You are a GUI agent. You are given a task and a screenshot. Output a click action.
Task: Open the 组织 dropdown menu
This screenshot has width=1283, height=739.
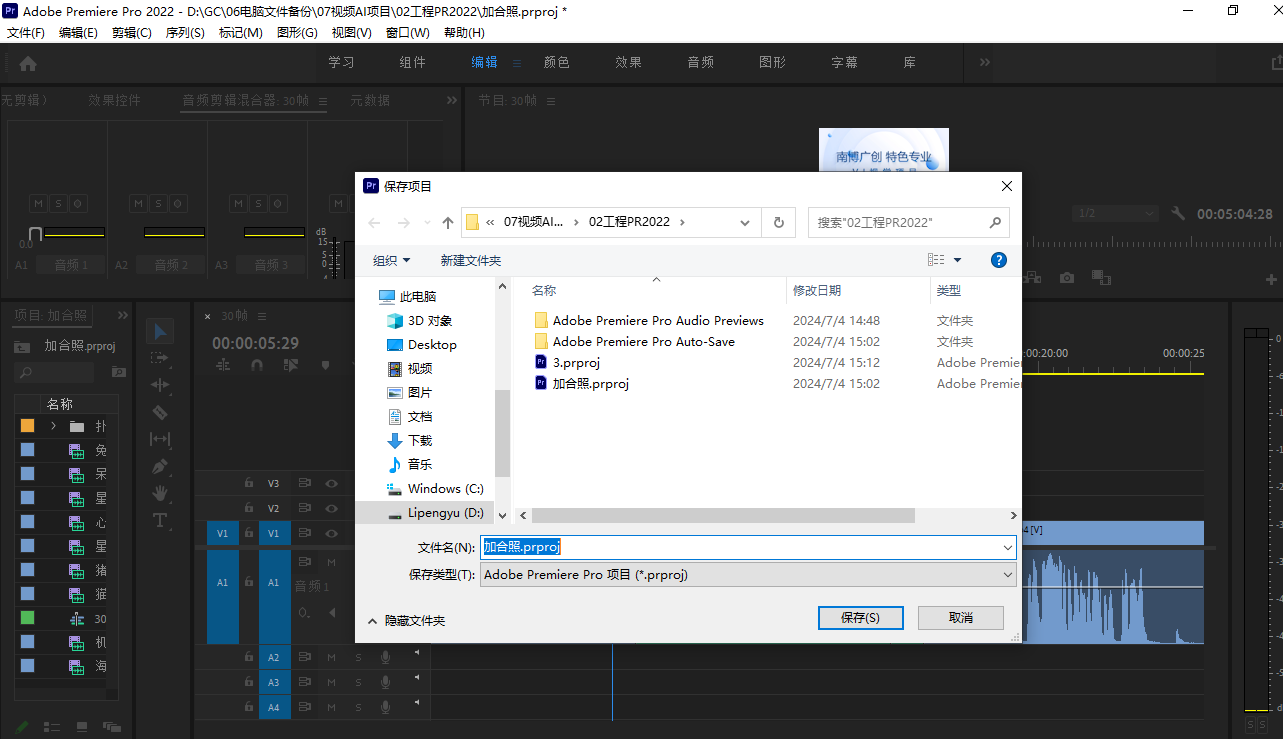(391, 260)
